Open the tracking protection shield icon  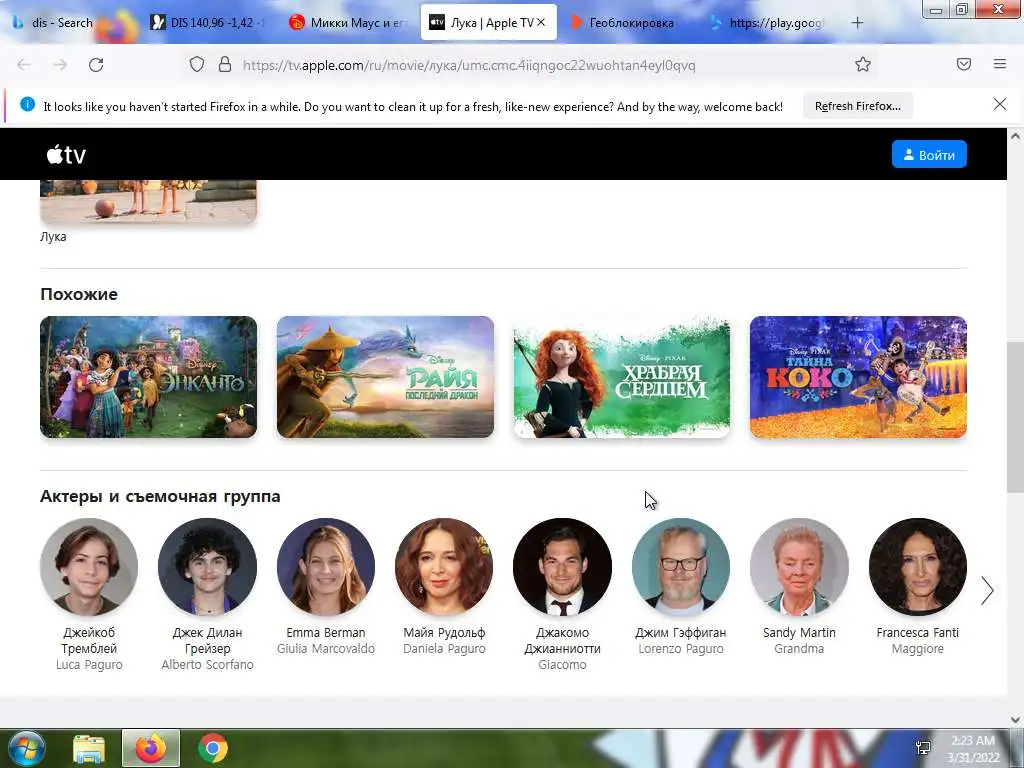[x=197, y=64]
